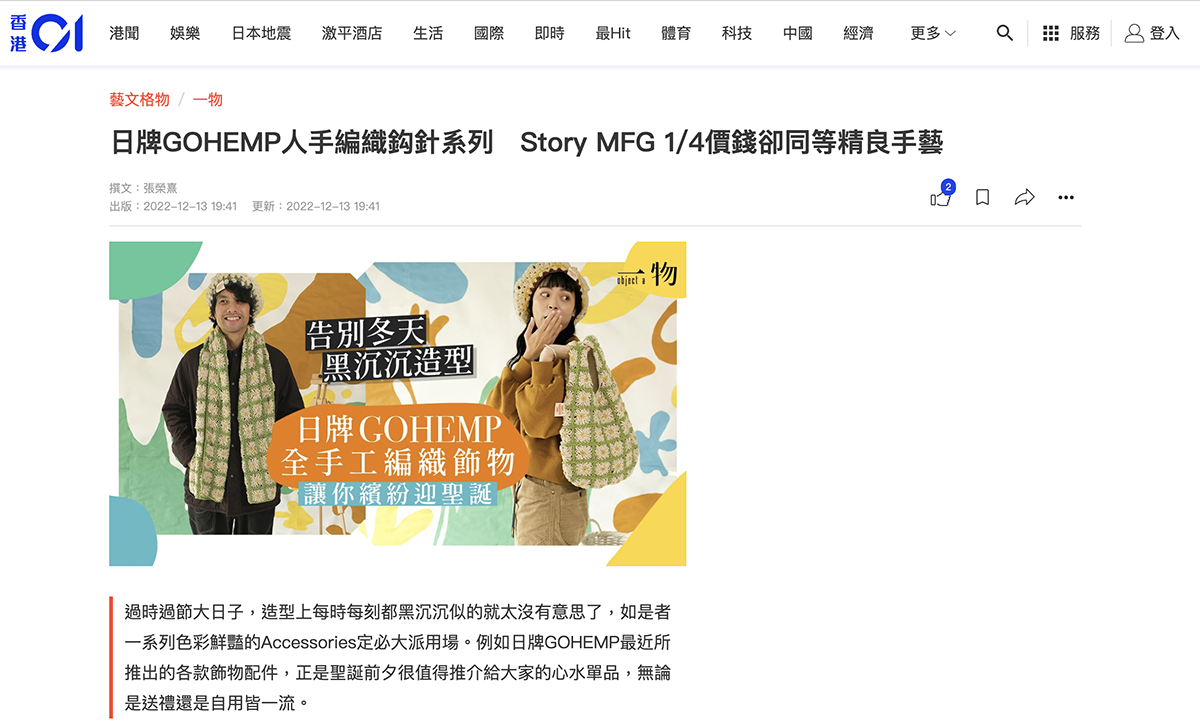
Task: Click the user login icon
Action: 1134,33
